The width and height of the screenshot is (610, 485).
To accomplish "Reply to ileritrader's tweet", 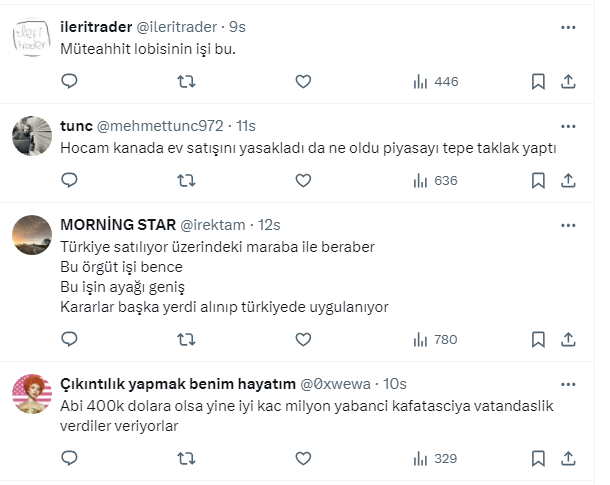I will (x=69, y=81).
